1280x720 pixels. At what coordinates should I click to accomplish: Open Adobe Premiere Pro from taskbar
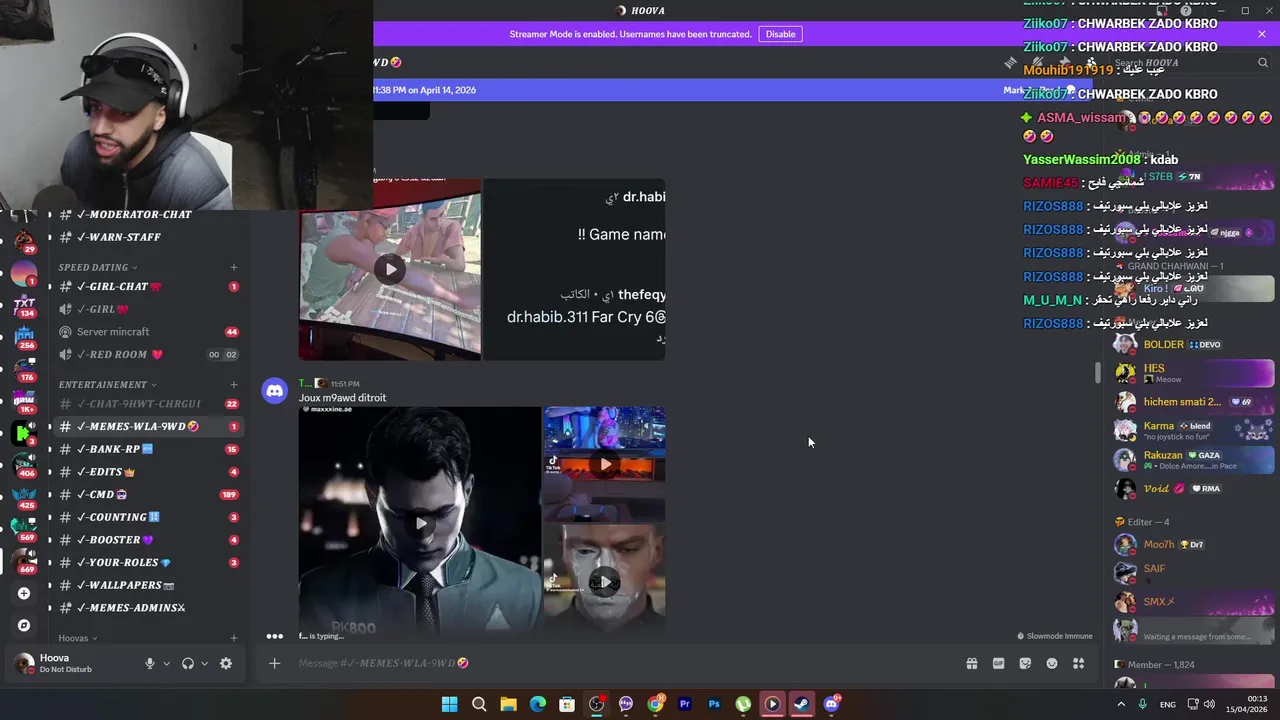pyautogui.click(x=685, y=704)
